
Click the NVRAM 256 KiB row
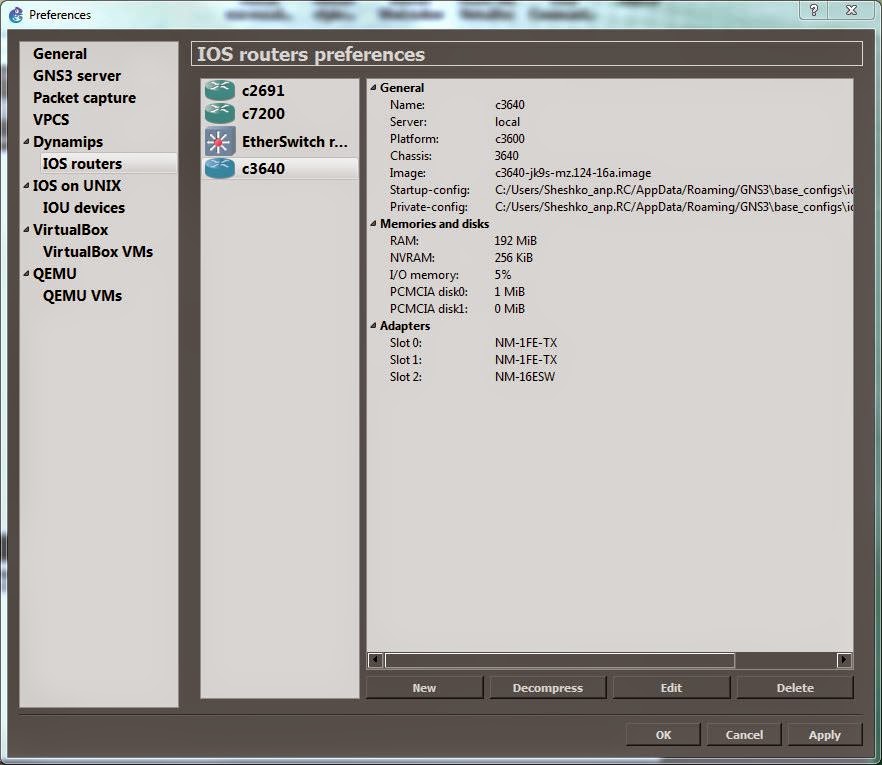610,258
